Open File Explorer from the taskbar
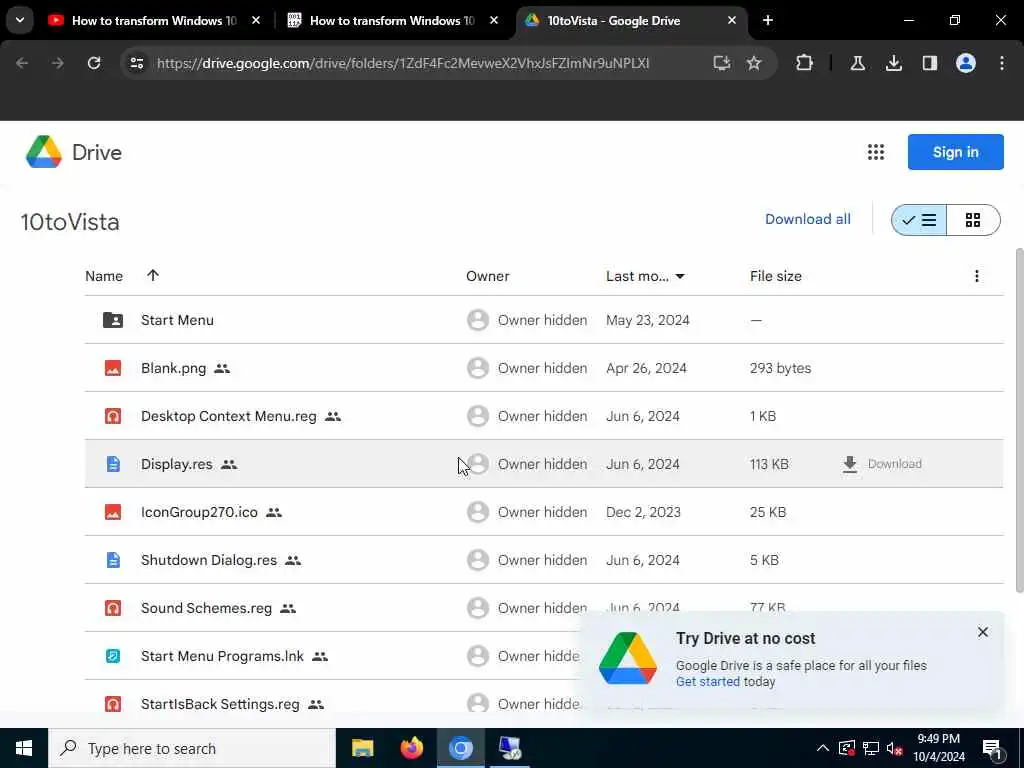Viewport: 1024px width, 768px height. click(x=362, y=748)
